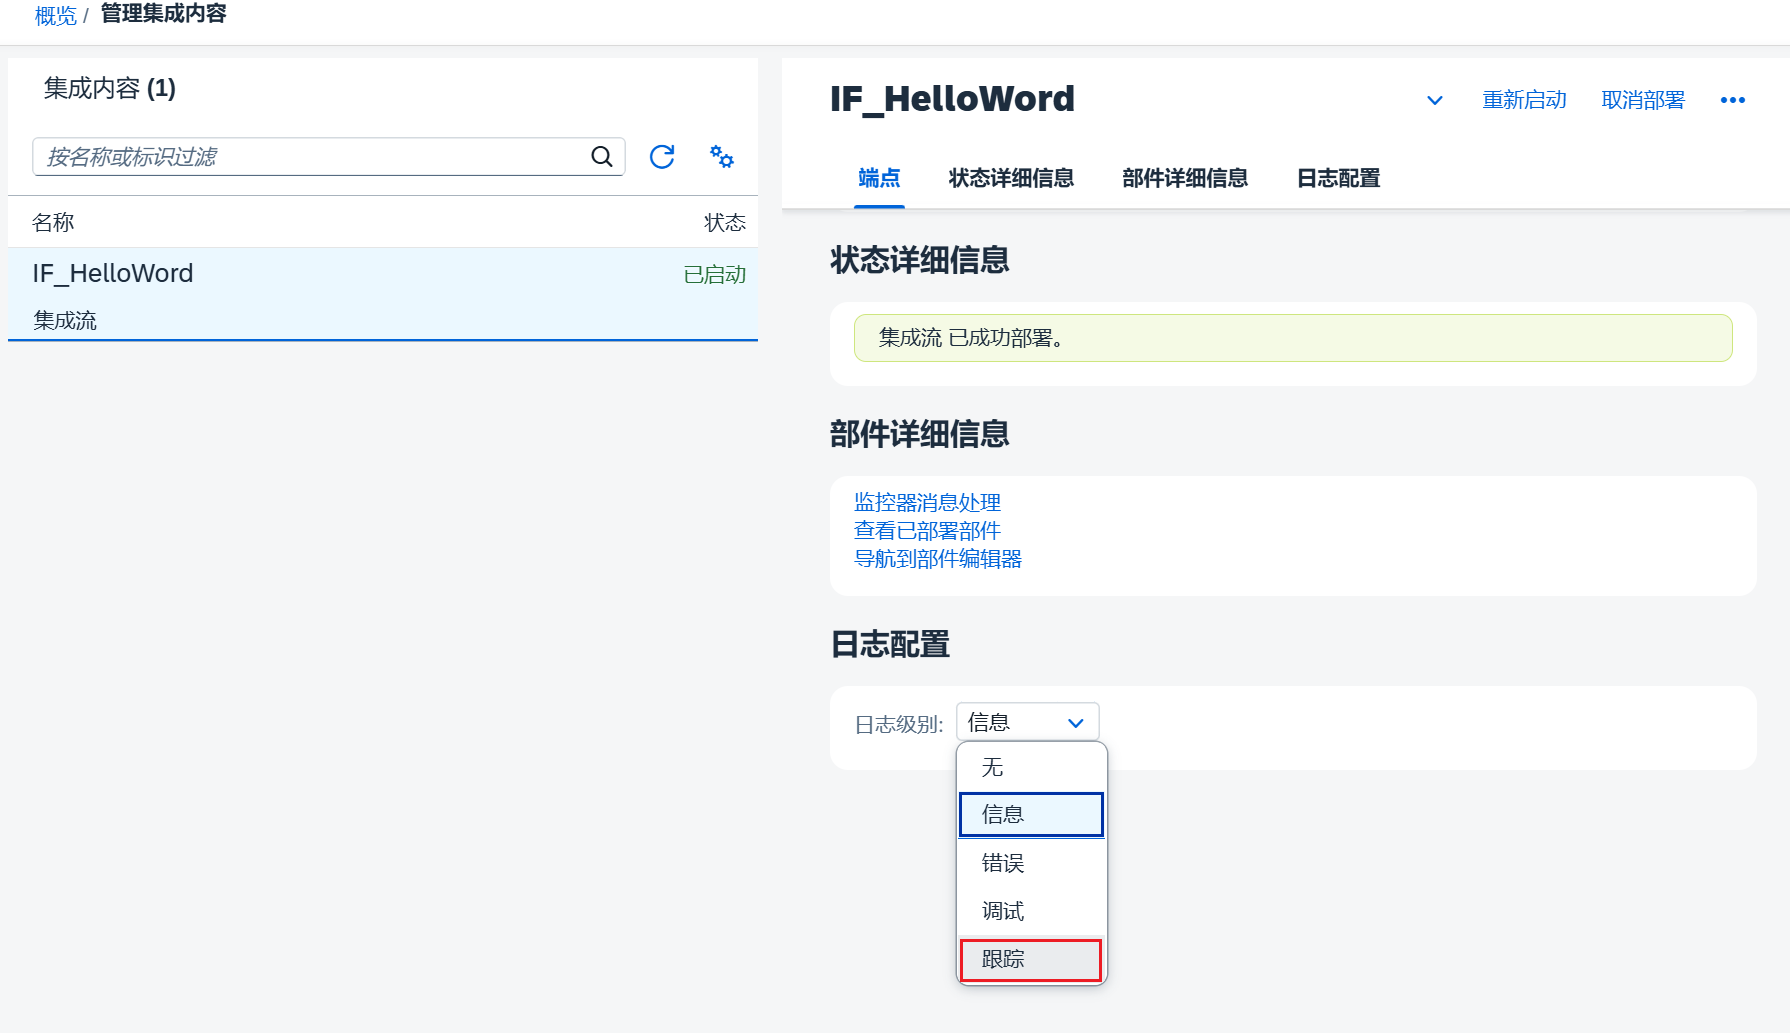Select 调试 in log level dropdown
This screenshot has width=1790, height=1033.
1003,911
